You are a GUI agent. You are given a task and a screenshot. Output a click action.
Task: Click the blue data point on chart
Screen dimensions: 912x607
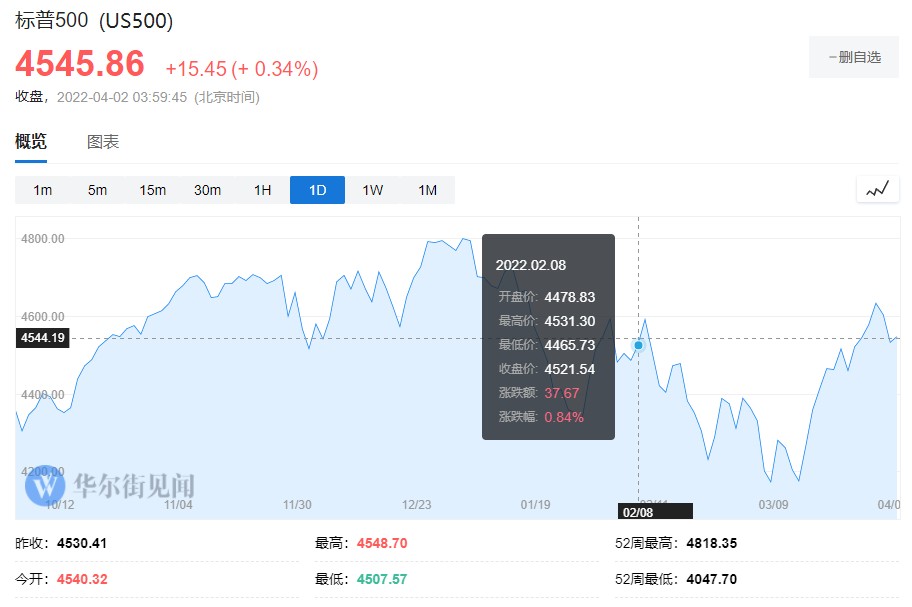pyautogui.click(x=638, y=345)
